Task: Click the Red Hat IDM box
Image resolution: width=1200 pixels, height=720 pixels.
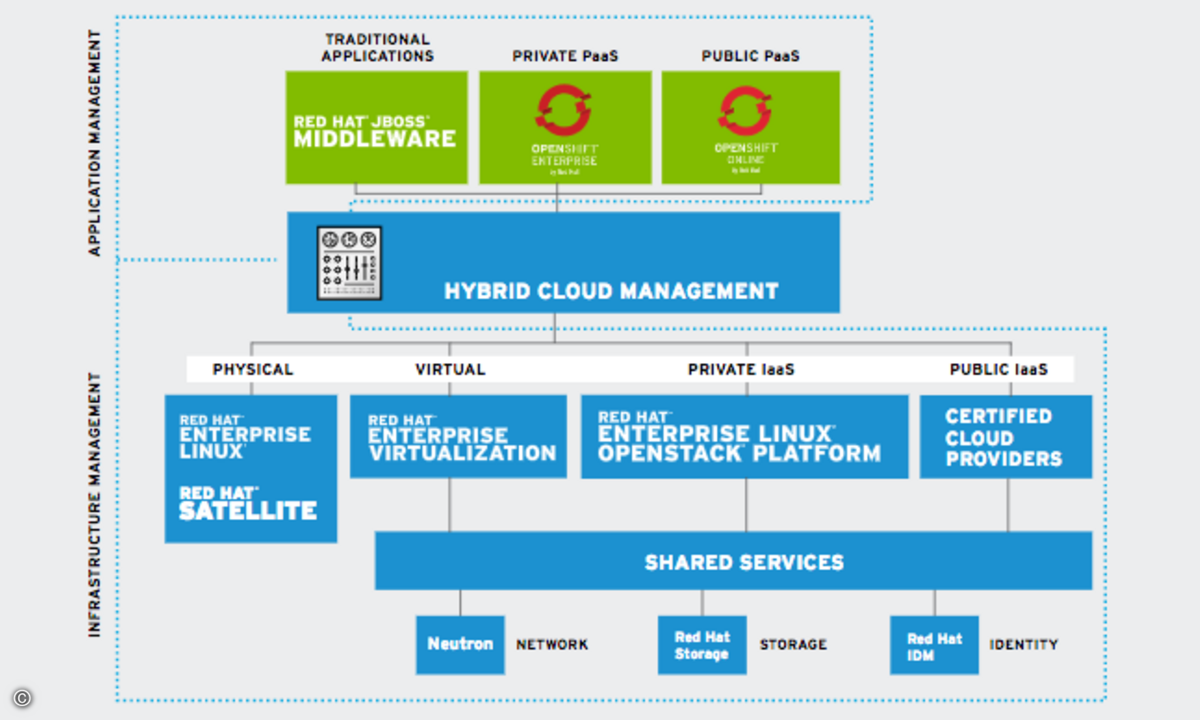Action: tap(934, 644)
